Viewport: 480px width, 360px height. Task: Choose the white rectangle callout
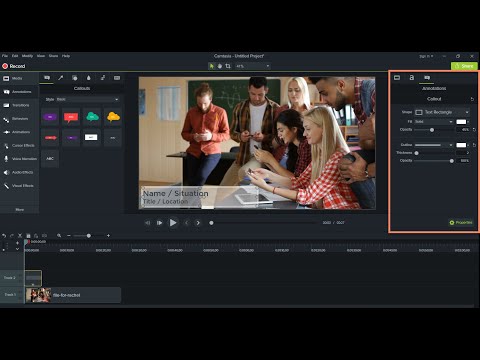(x=91, y=137)
